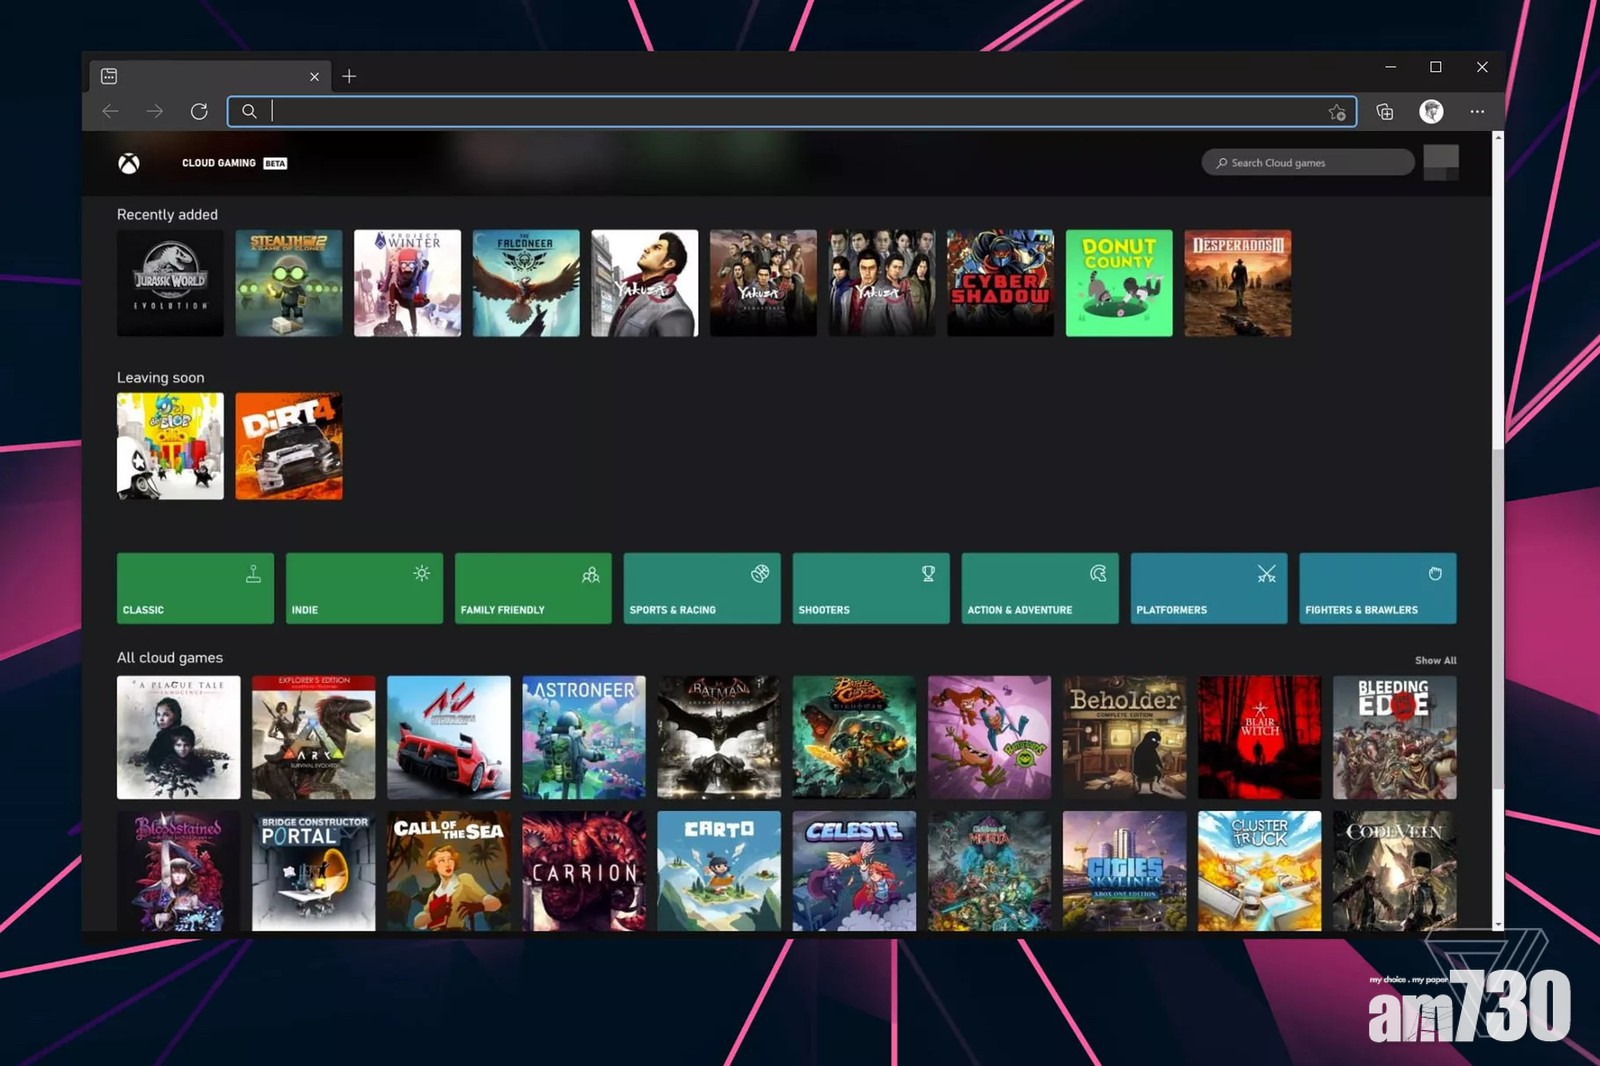Open the Indie category tile
The width and height of the screenshot is (1600, 1066).
(x=364, y=588)
